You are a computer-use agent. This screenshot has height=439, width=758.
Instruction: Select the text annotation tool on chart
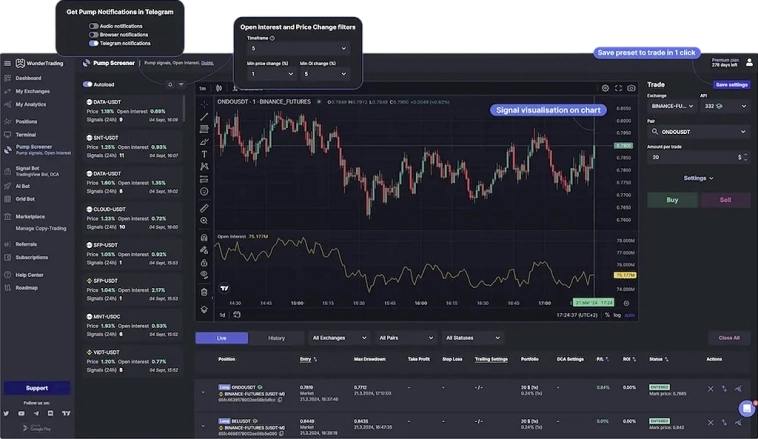point(204,154)
